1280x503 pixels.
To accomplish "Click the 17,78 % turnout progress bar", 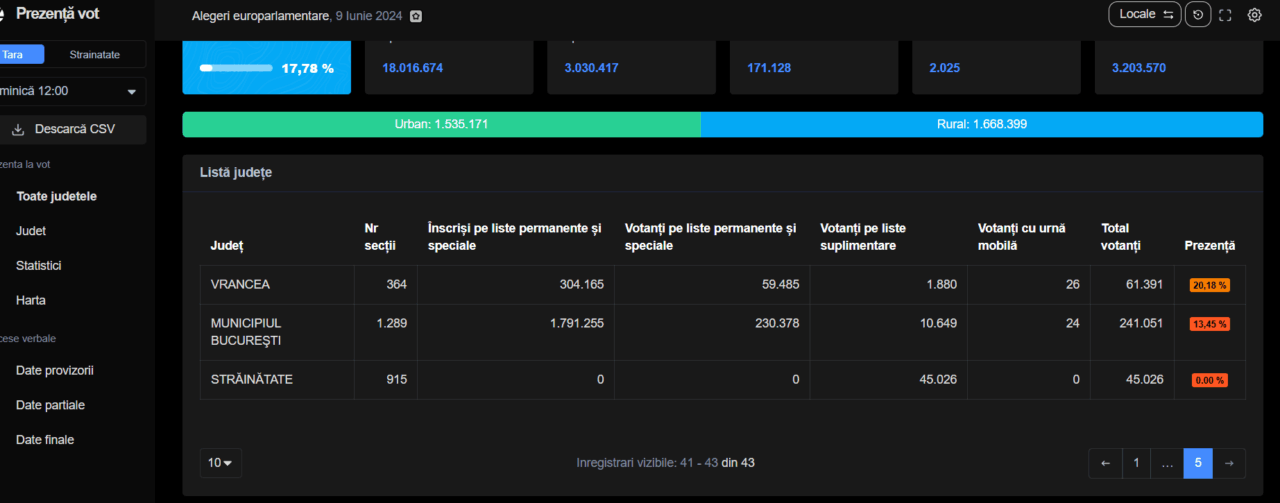I will [x=236, y=68].
